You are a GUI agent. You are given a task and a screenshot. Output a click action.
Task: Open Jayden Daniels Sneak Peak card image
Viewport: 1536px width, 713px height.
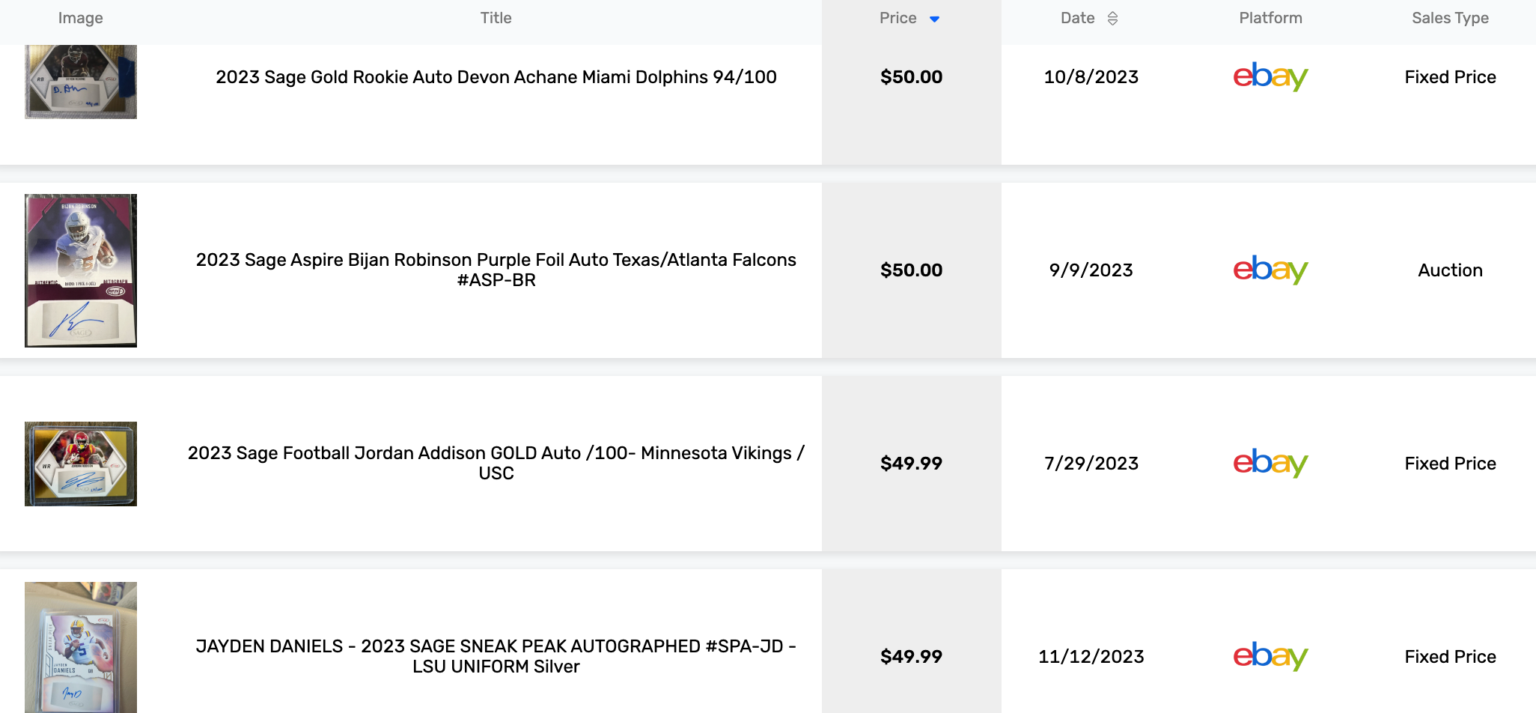[81, 647]
